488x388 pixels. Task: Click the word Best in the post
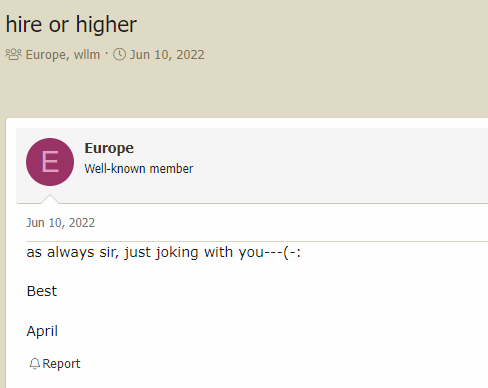[x=42, y=291]
